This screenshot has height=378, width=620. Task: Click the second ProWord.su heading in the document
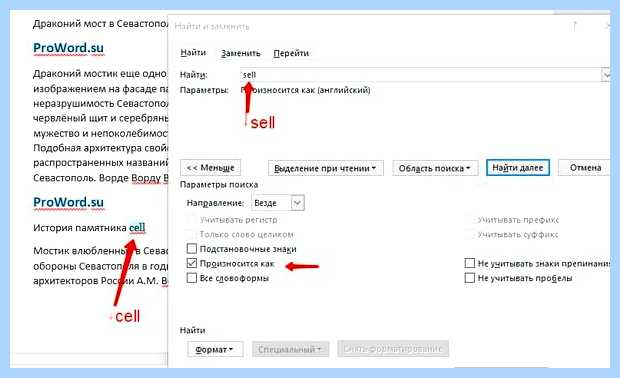pyautogui.click(x=68, y=202)
